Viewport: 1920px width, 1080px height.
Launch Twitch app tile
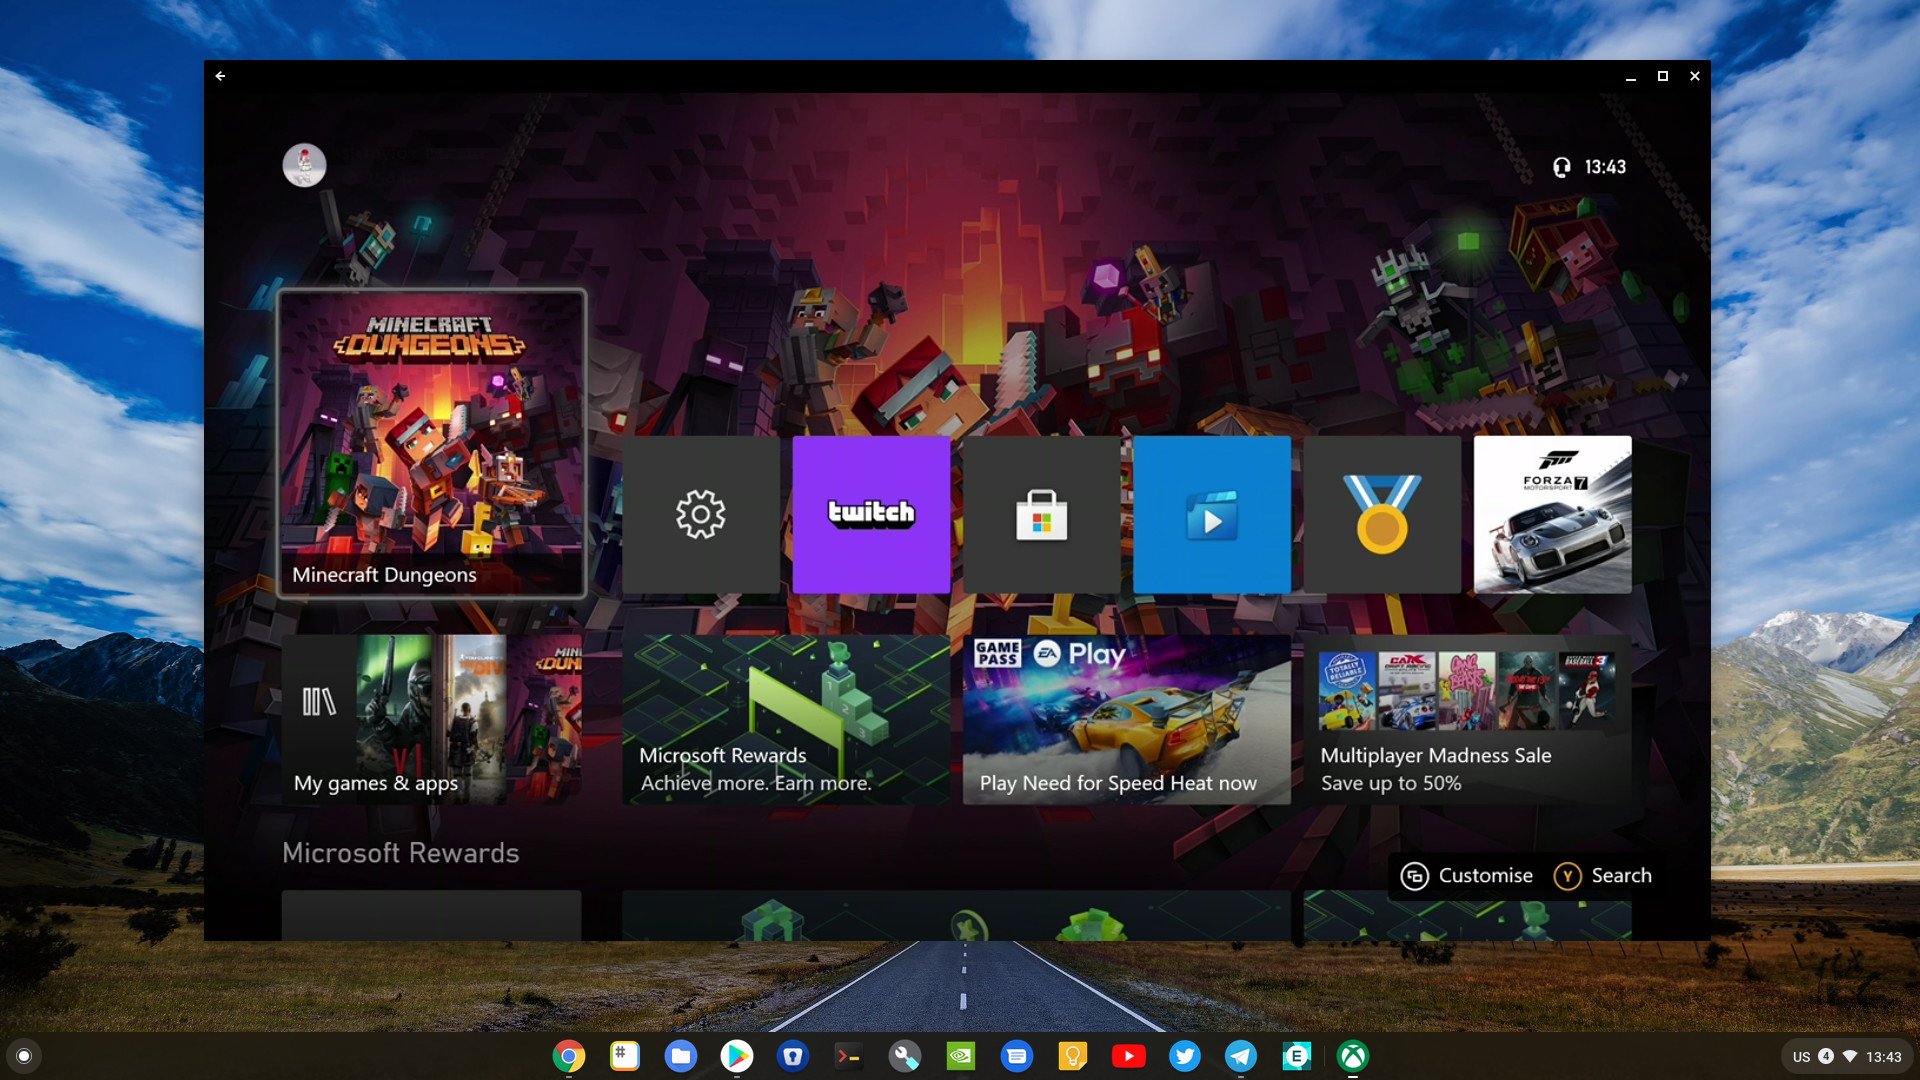869,513
